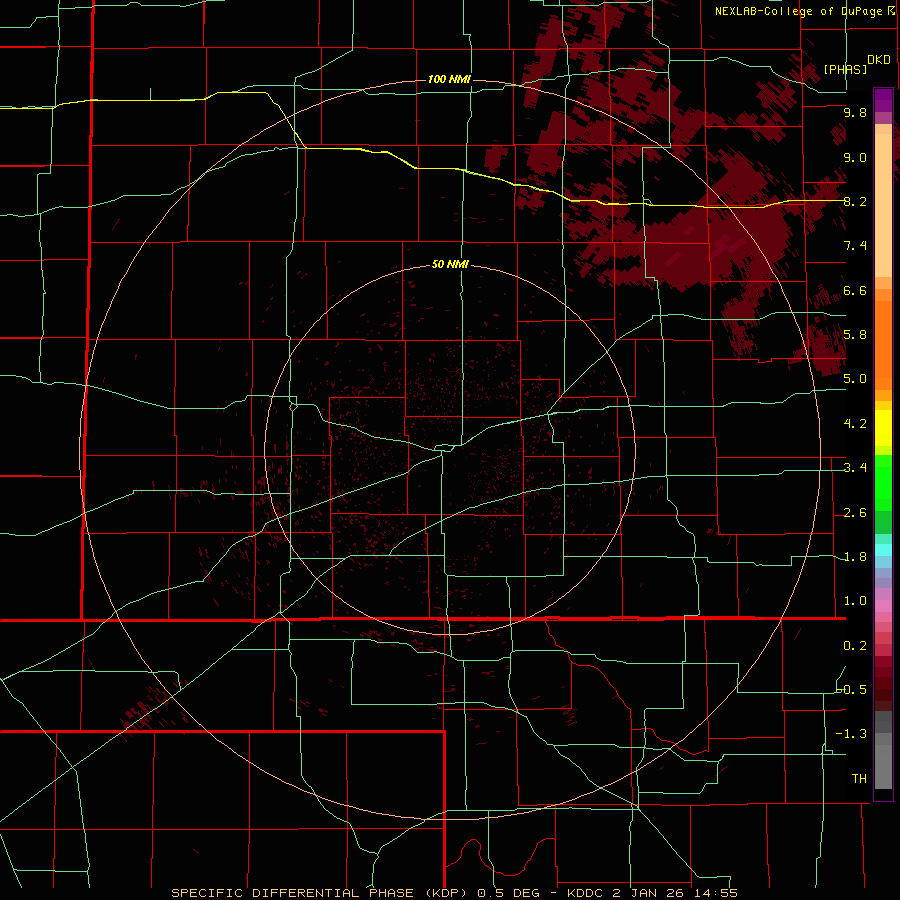This screenshot has height=900, width=900.
Task: Click the 2.6 scale label
Action: pyautogui.click(x=855, y=513)
